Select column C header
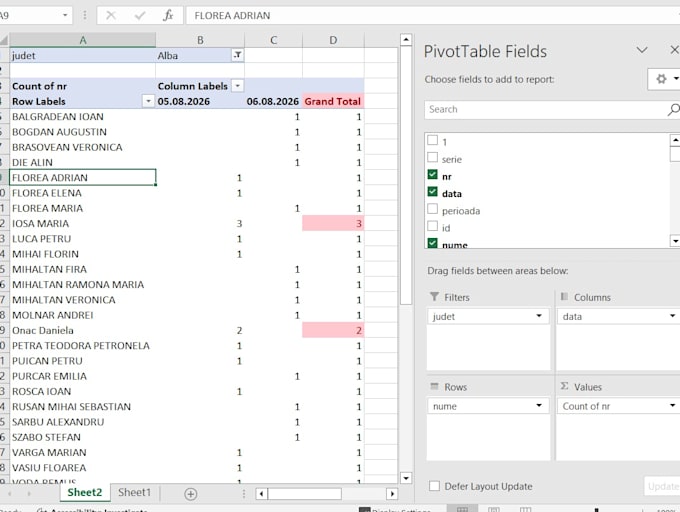The height and width of the screenshot is (512, 680). 273,40
